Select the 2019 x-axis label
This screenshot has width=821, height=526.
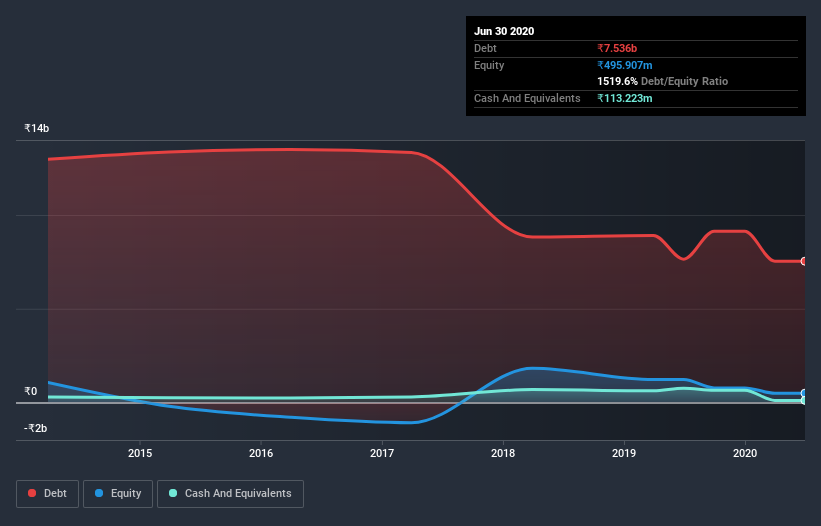coord(624,453)
